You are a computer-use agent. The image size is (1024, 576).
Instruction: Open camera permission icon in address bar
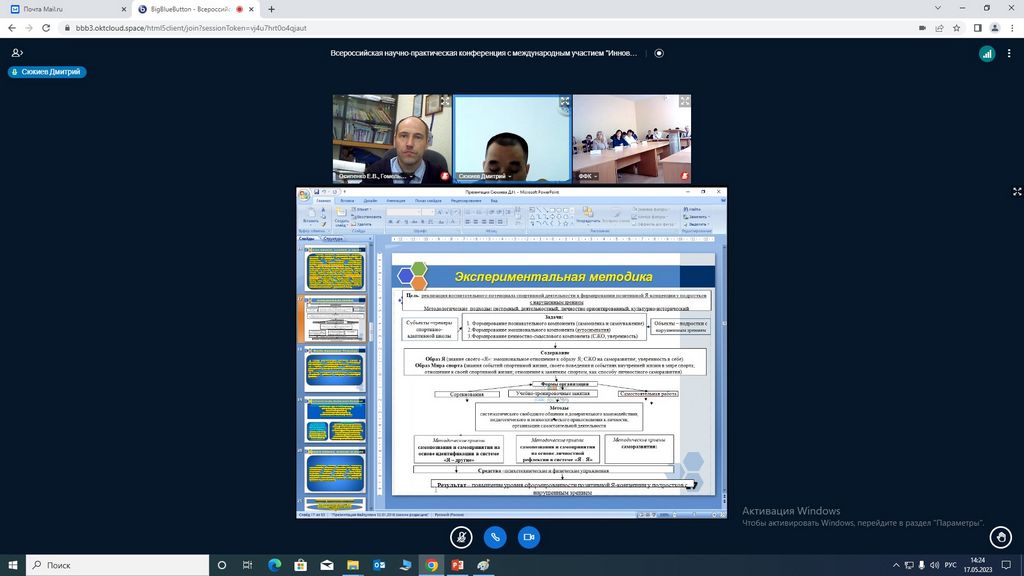pos(922,28)
